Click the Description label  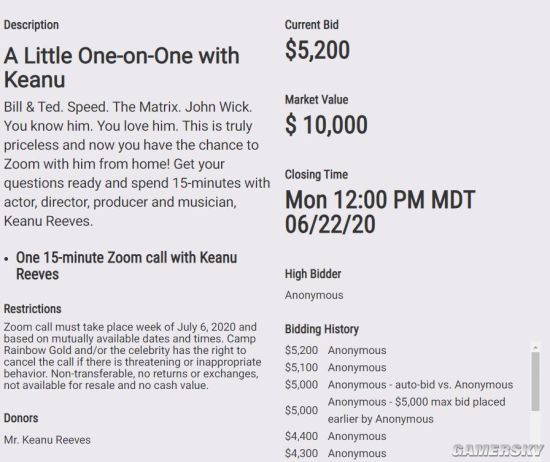31,25
